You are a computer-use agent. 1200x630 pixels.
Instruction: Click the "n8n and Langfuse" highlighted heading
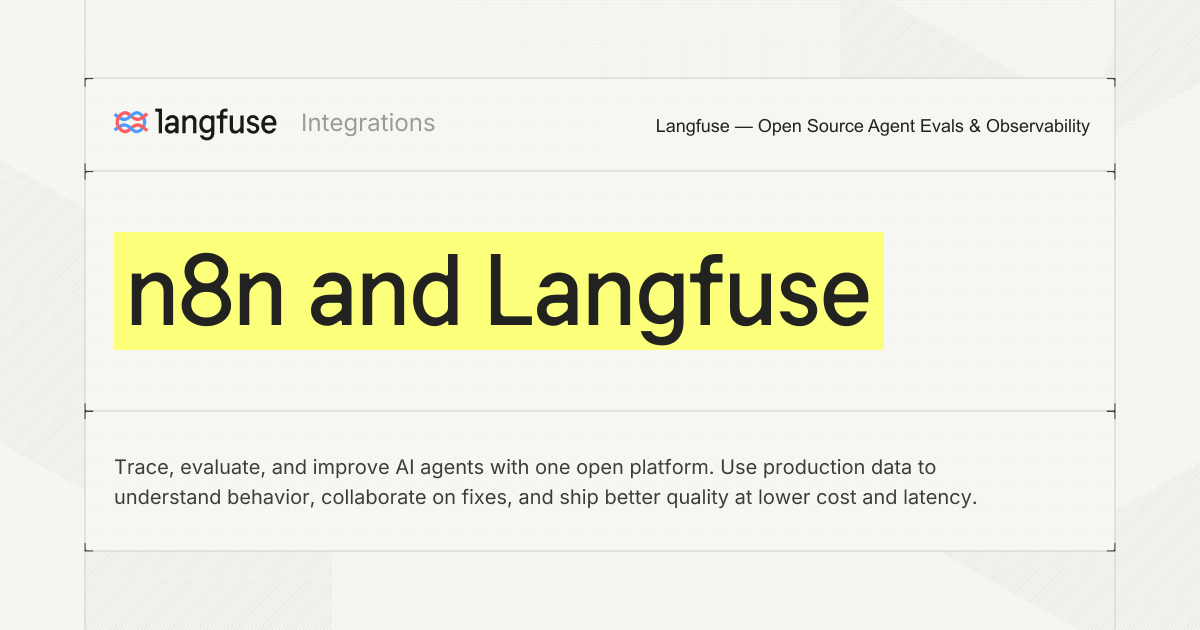[499, 291]
